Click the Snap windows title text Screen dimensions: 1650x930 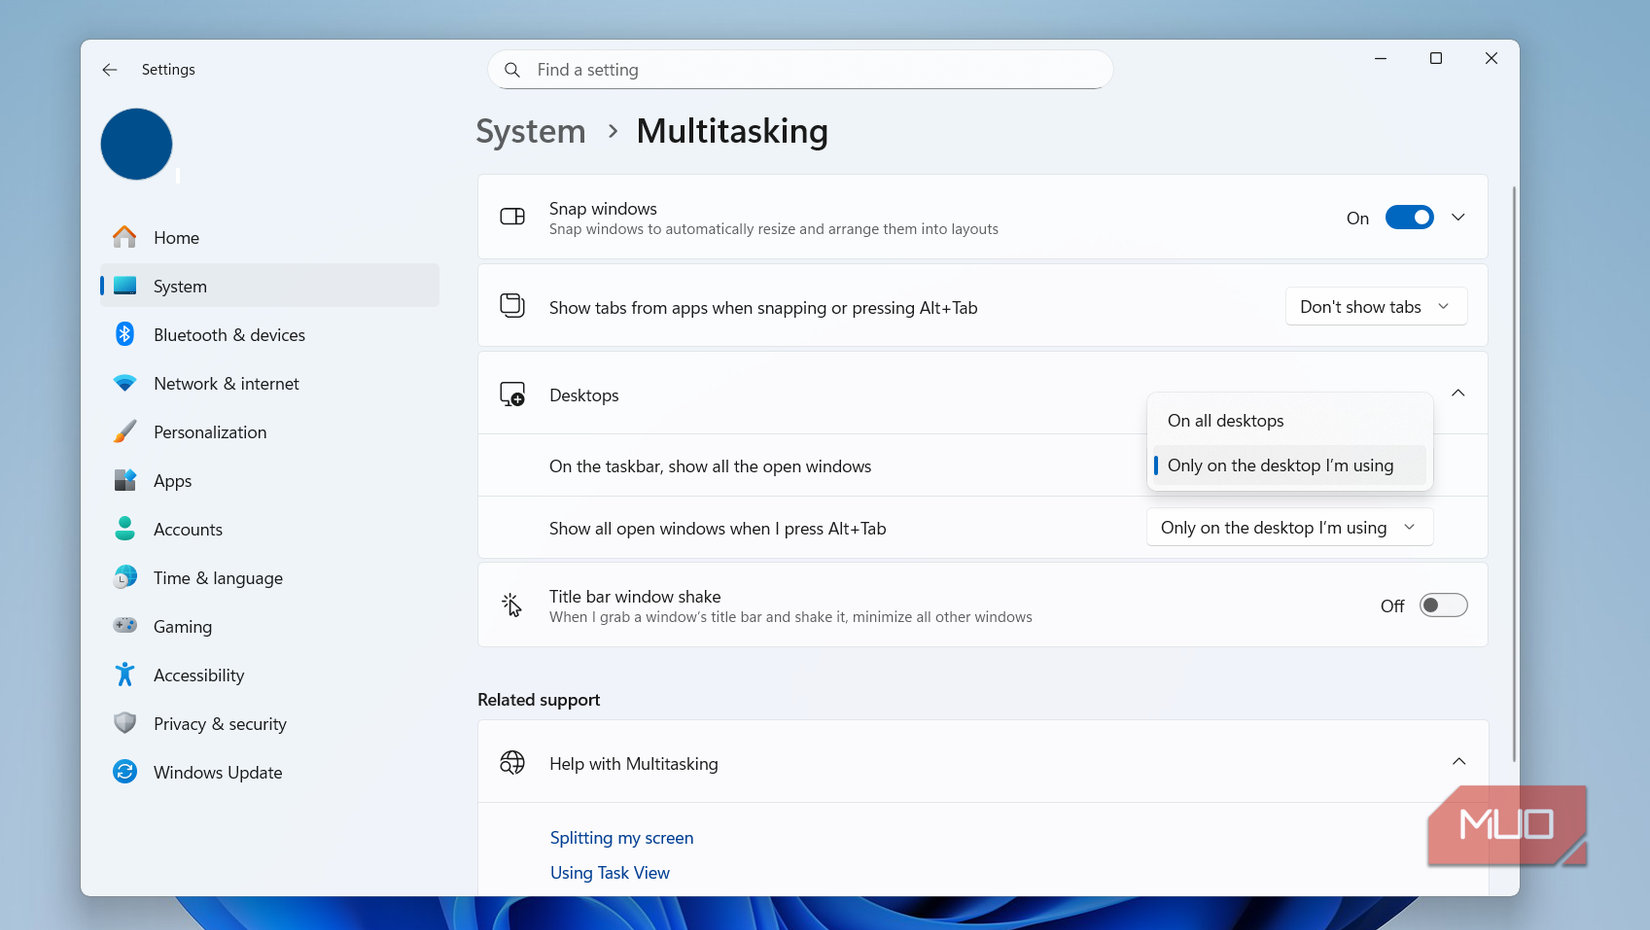coord(603,208)
